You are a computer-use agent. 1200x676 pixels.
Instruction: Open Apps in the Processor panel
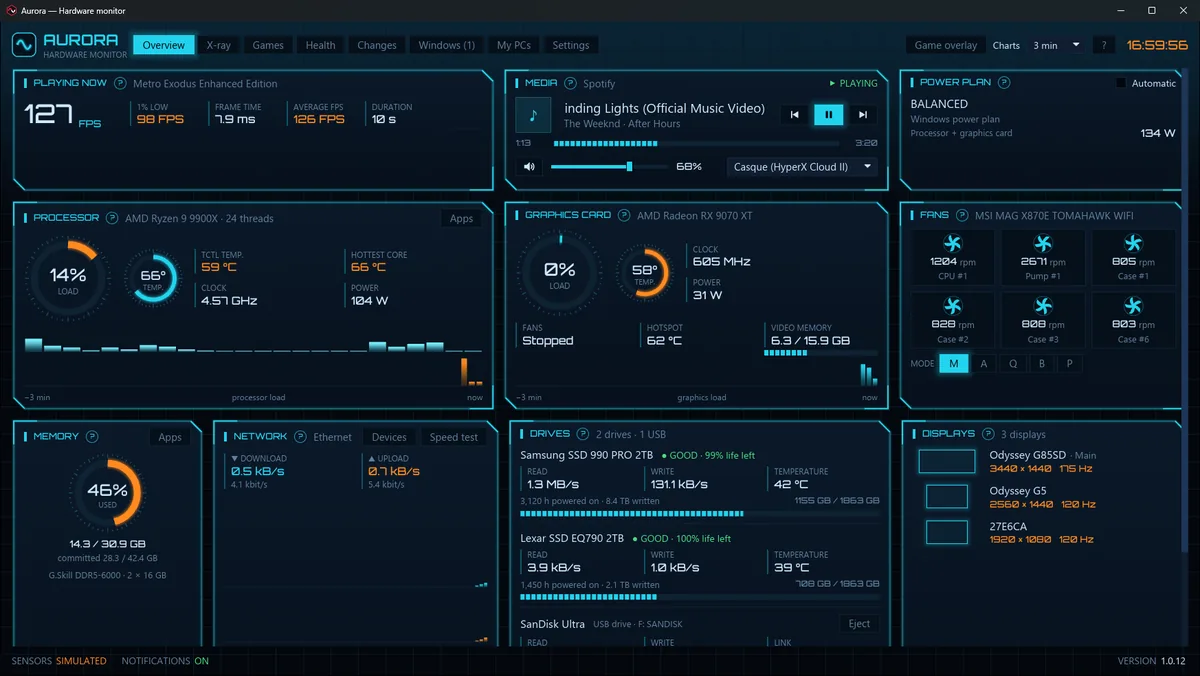pyautogui.click(x=461, y=219)
